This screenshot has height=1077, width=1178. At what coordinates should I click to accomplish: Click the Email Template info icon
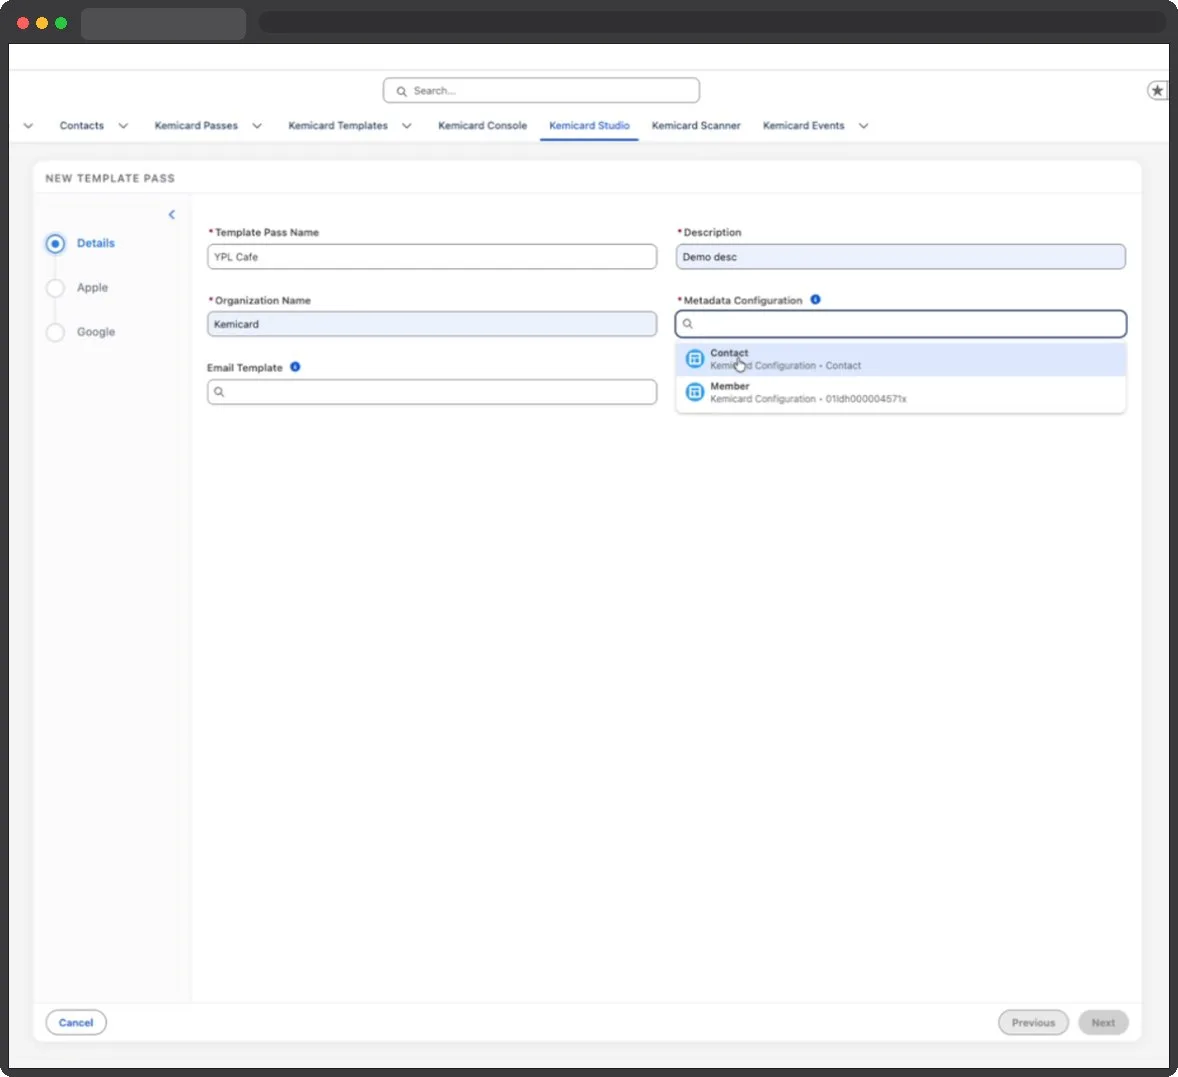(x=295, y=367)
